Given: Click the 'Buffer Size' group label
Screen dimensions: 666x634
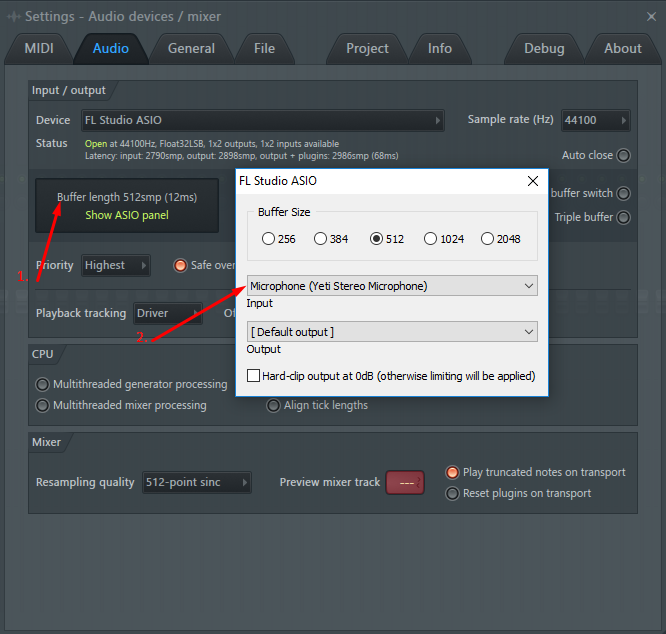Looking at the screenshot, I should click(284, 212).
